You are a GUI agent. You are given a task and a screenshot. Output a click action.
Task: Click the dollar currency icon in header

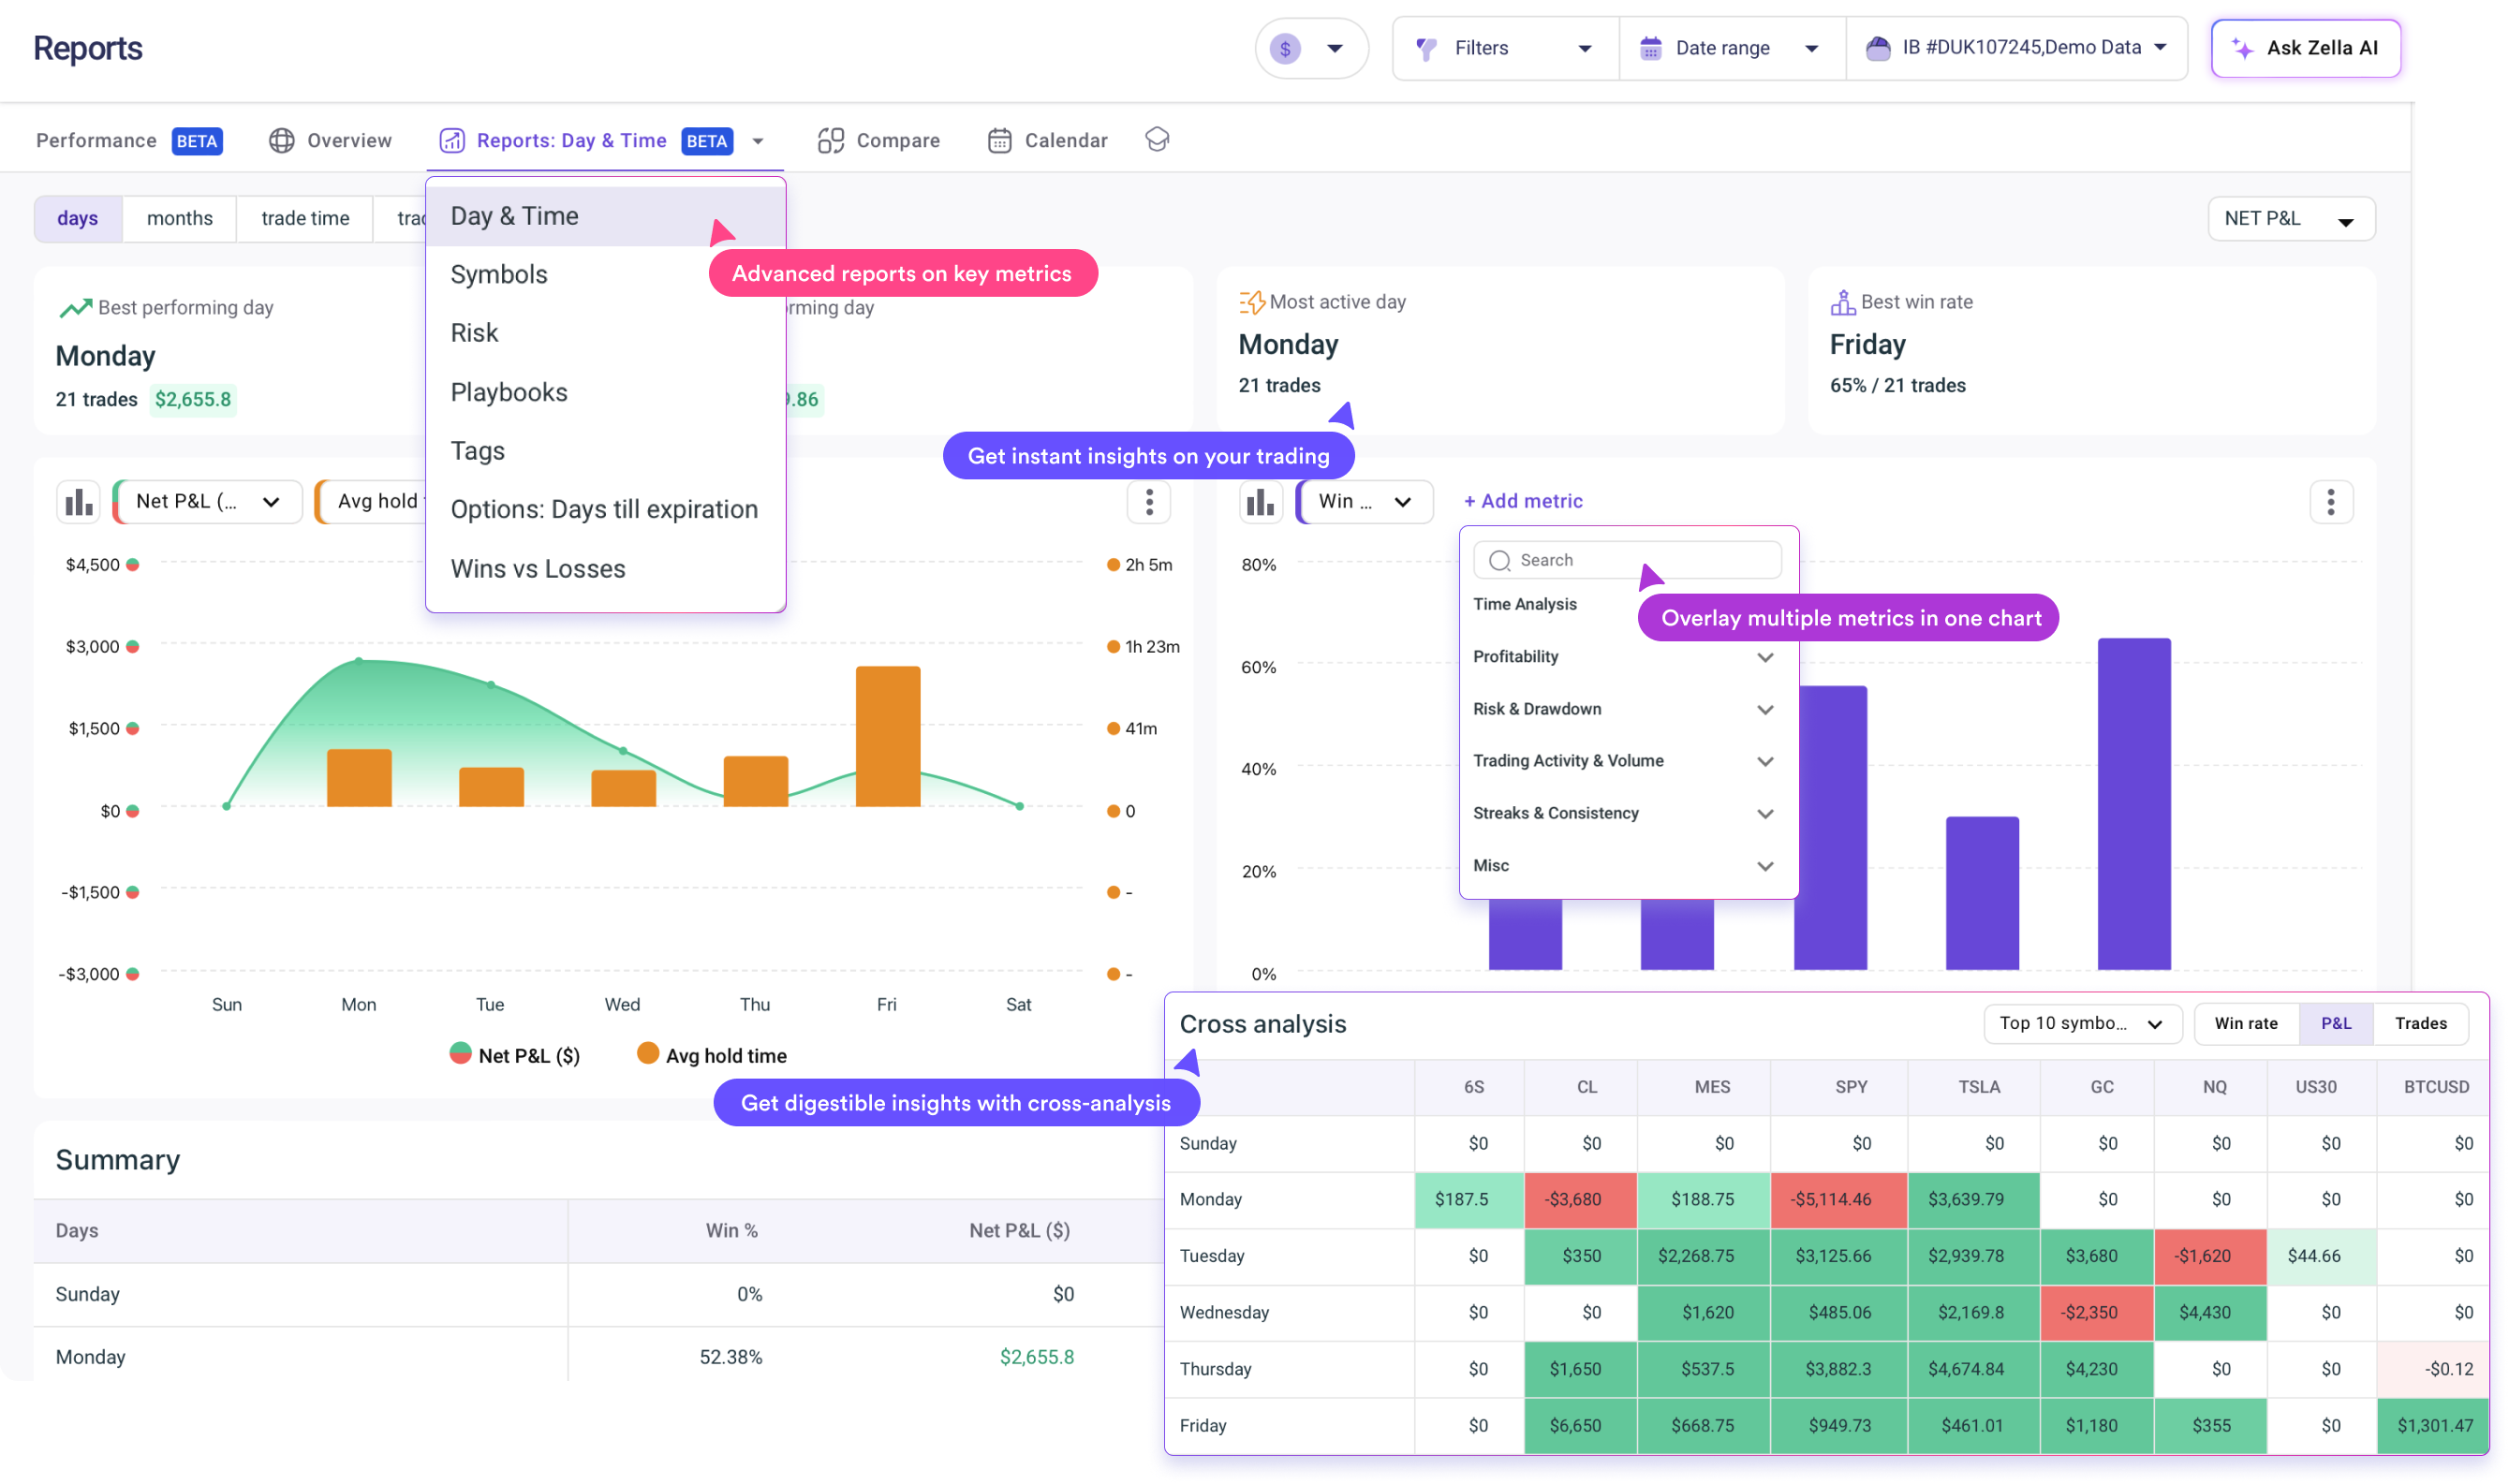[x=1285, y=48]
